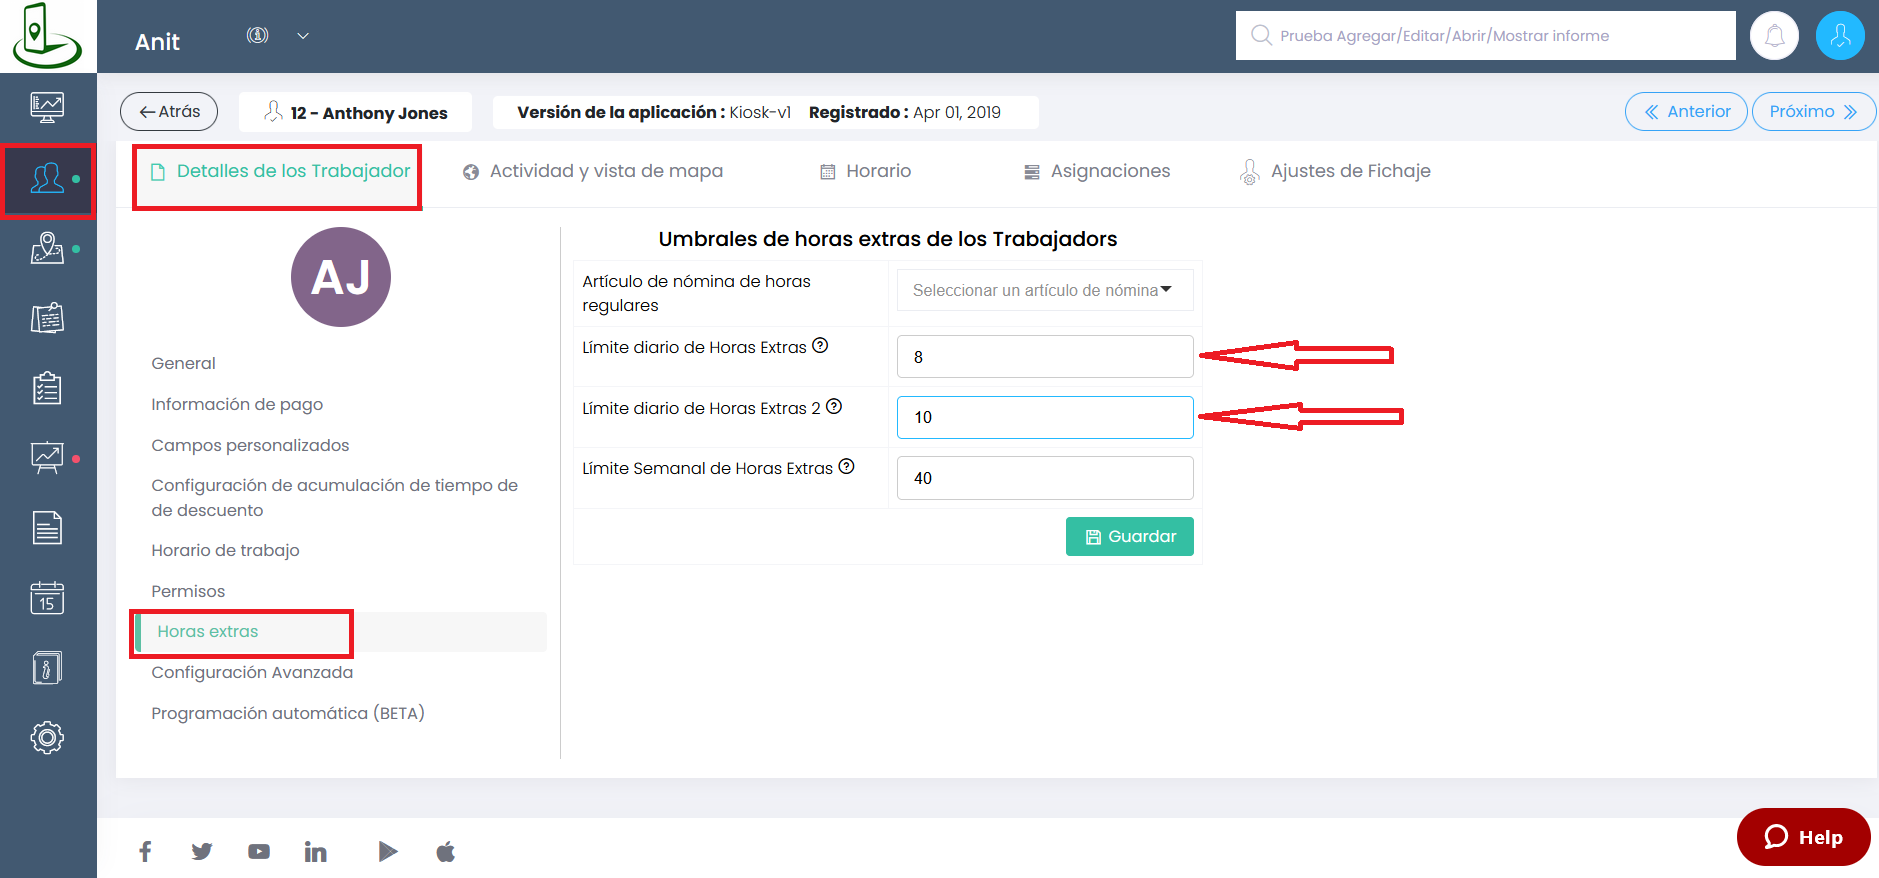Click the Próximo button
Image resolution: width=1879 pixels, height=878 pixels.
click(1813, 112)
